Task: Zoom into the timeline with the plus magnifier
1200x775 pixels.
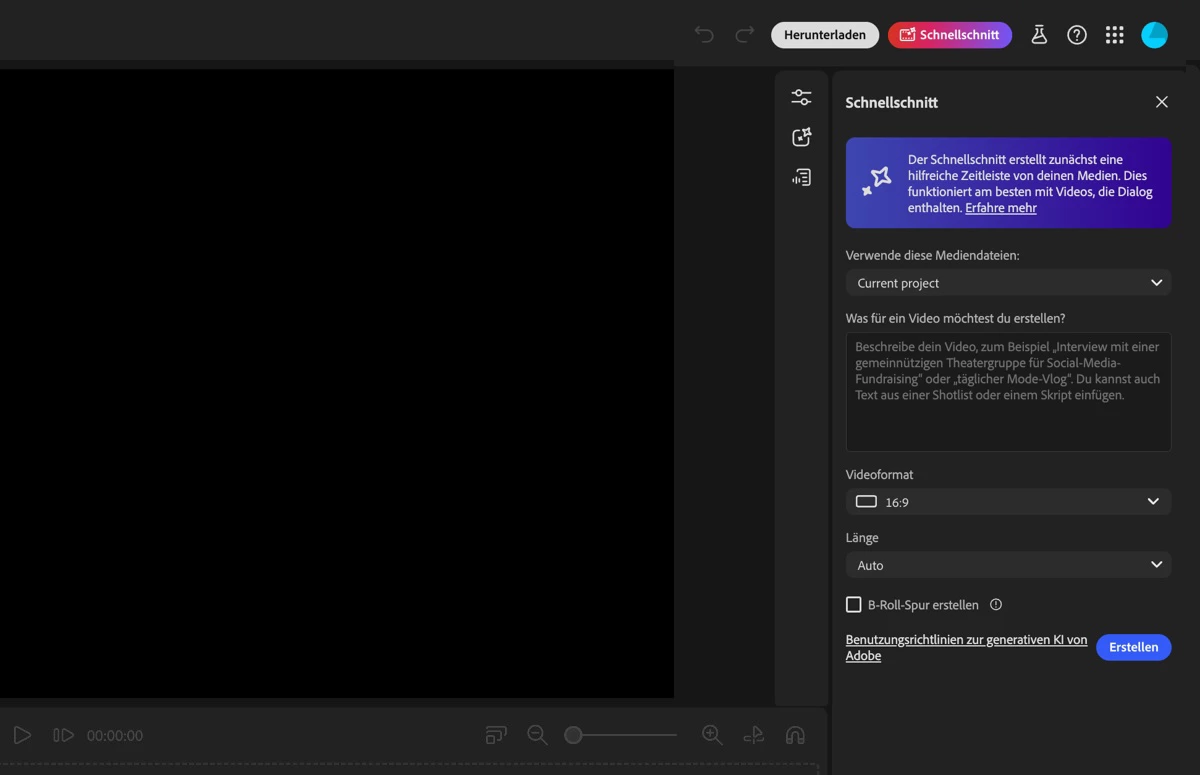Action: coord(712,735)
